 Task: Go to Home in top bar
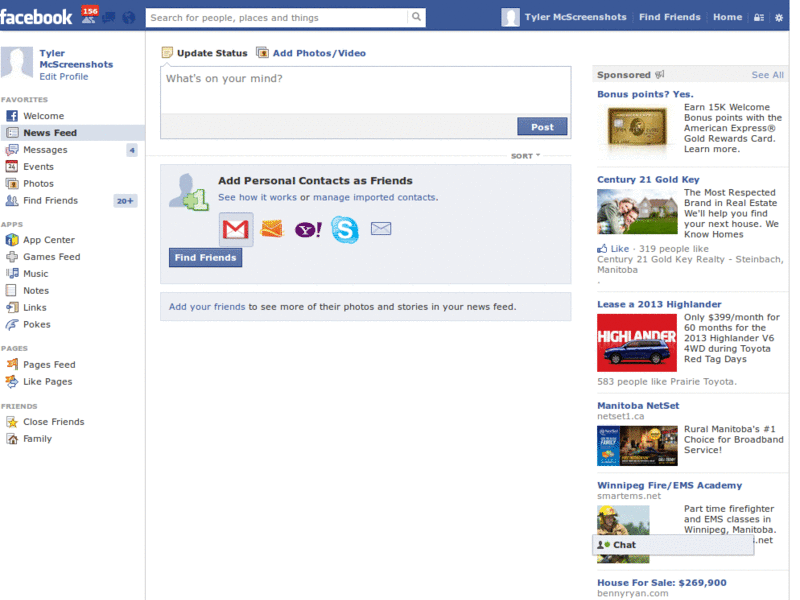point(728,17)
